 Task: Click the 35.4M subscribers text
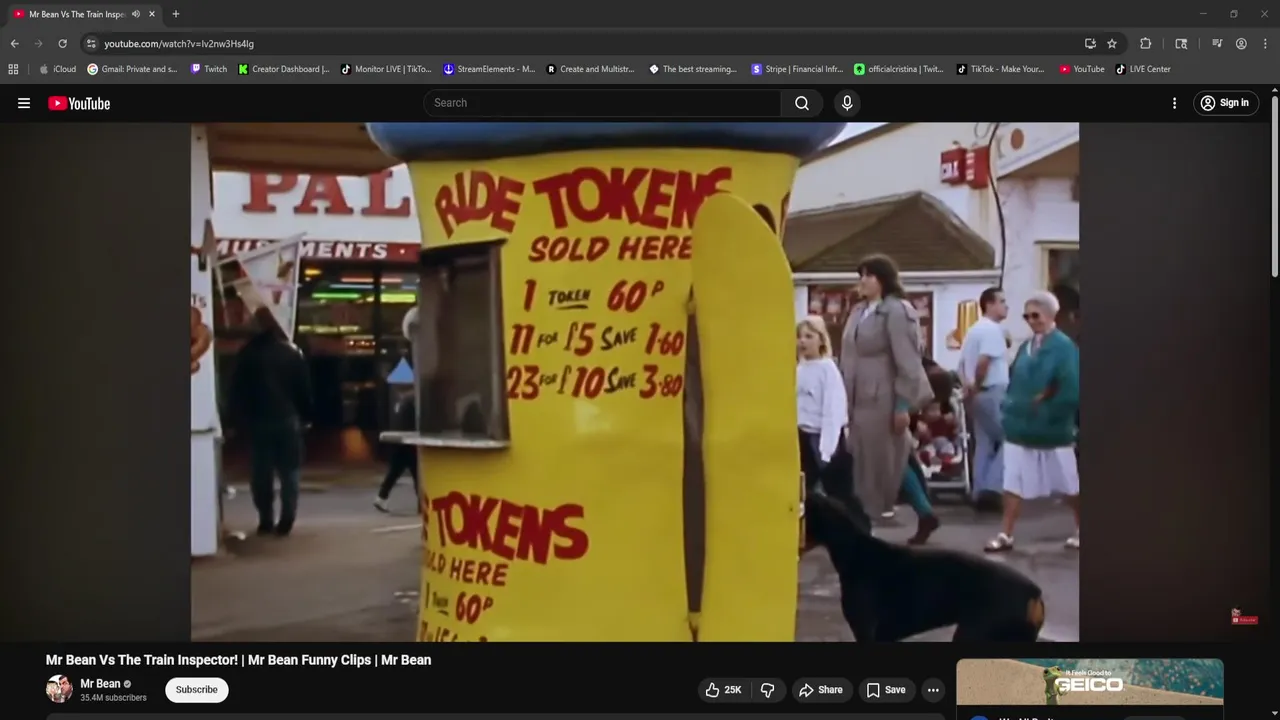pyautogui.click(x=113, y=698)
